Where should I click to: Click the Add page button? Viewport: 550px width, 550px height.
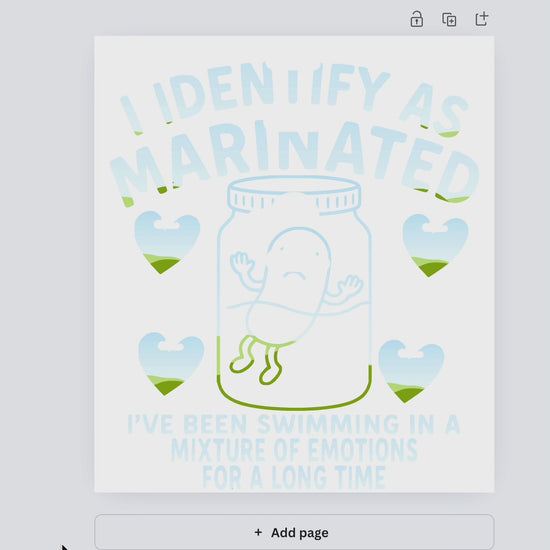[x=294, y=532]
